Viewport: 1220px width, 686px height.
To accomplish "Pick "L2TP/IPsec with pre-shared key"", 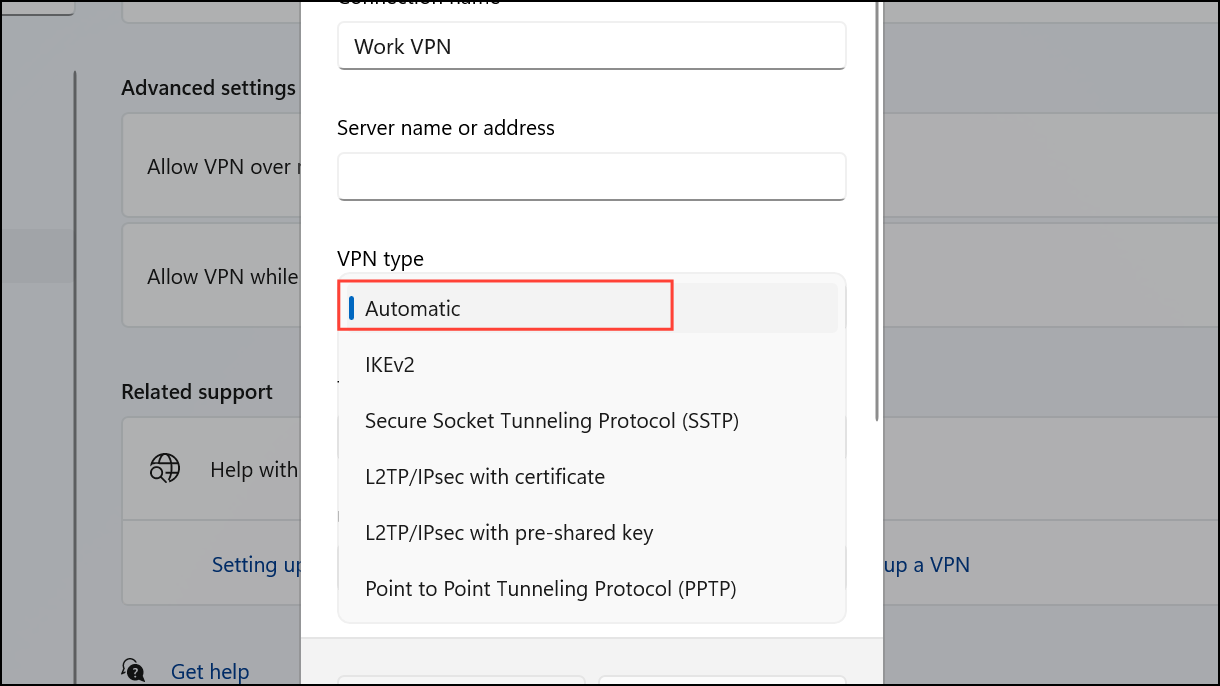I will point(508,533).
